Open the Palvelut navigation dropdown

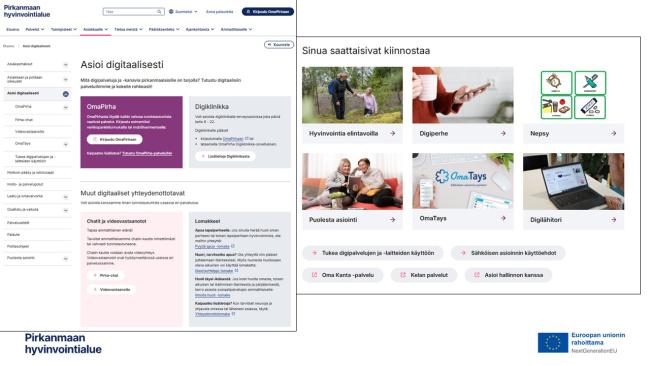(x=35, y=29)
